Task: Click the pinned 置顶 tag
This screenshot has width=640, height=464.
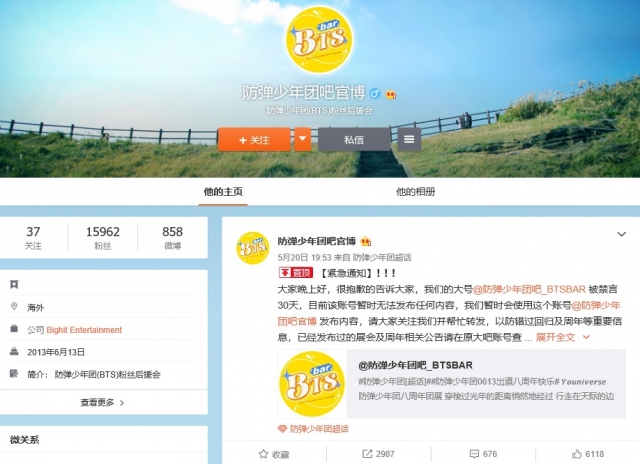Action: (296, 273)
